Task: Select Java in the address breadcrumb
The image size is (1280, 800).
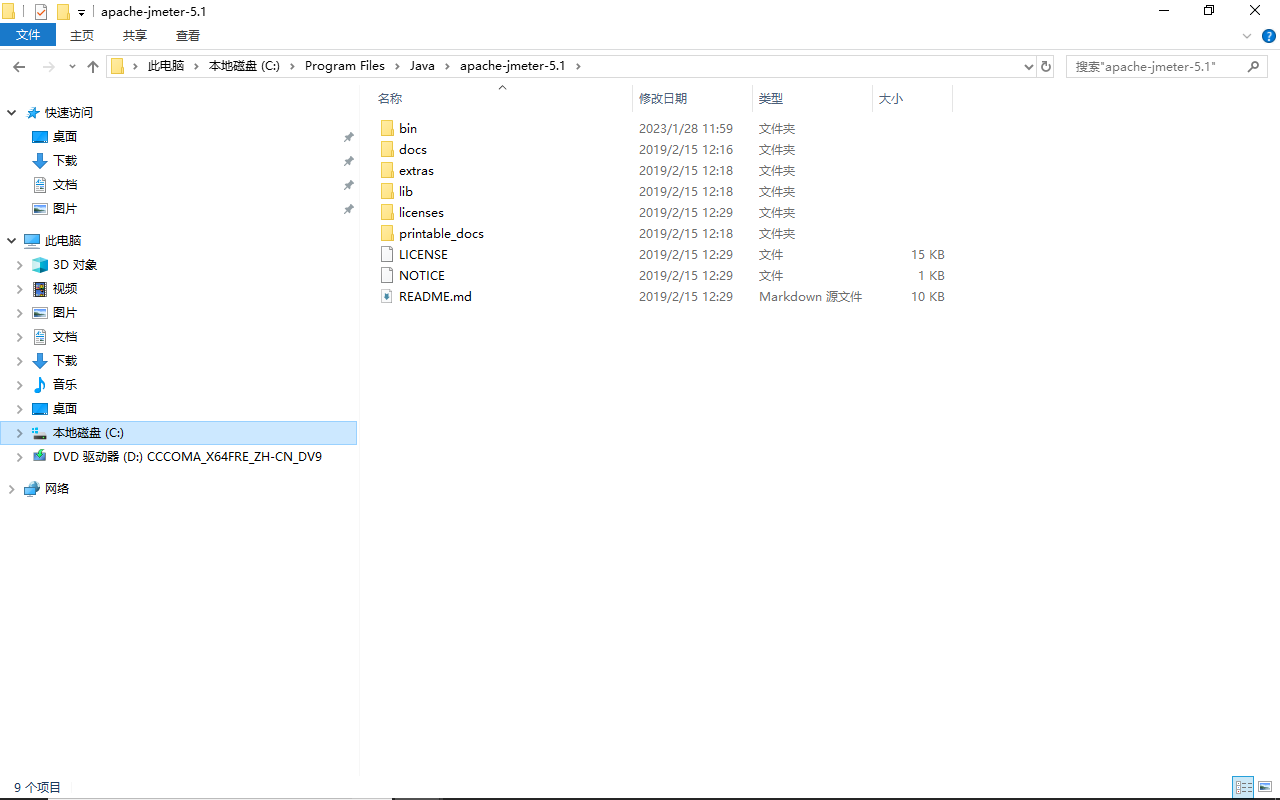Action: click(422, 66)
